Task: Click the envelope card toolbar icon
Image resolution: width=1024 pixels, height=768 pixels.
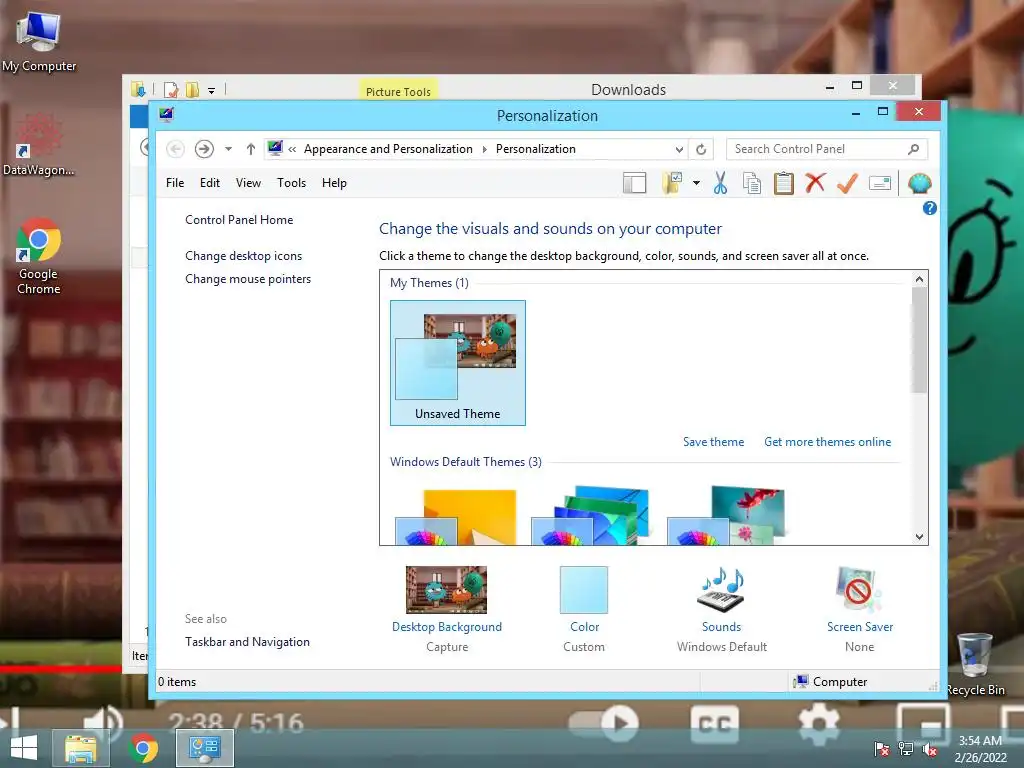Action: point(880,184)
